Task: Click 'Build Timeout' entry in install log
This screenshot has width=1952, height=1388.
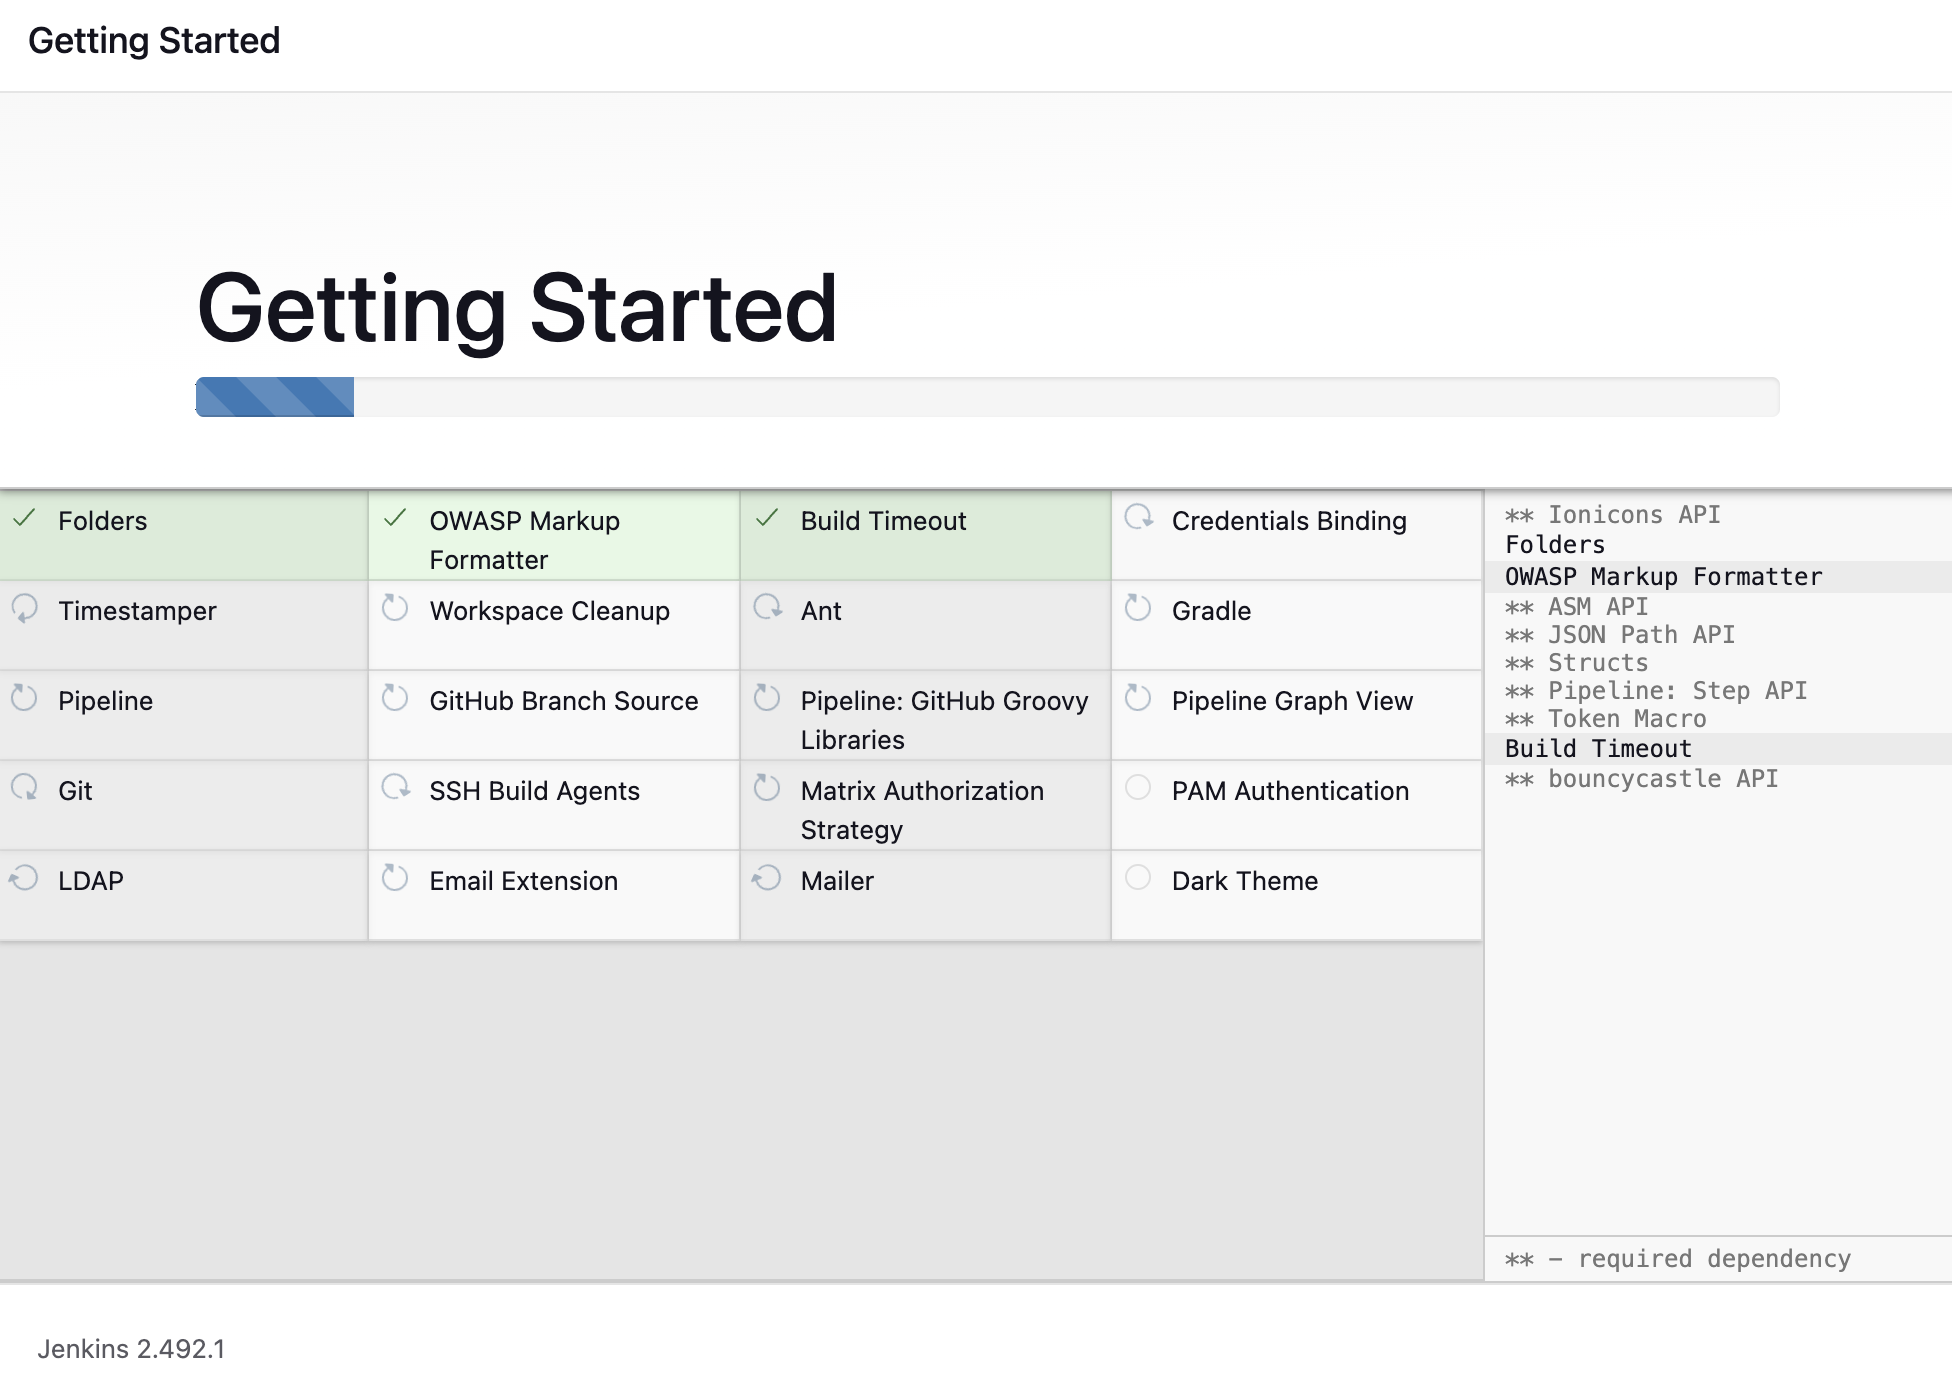Action: click(x=1598, y=749)
